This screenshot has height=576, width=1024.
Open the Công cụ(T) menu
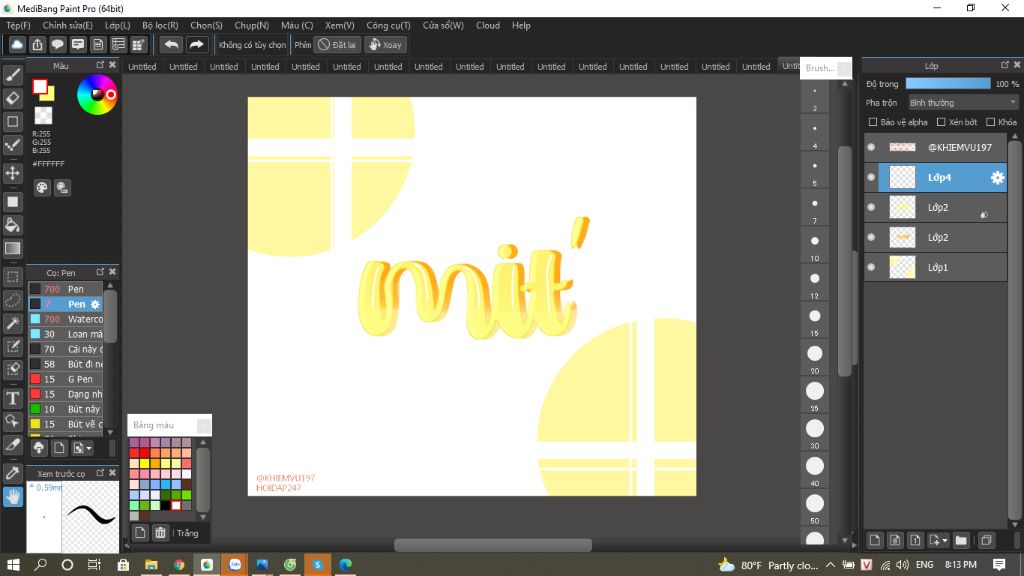(x=388, y=25)
